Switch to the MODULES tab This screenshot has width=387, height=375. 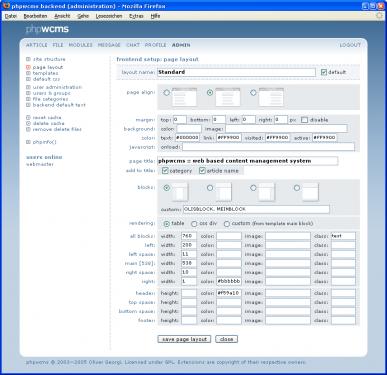pyautogui.click(x=80, y=45)
